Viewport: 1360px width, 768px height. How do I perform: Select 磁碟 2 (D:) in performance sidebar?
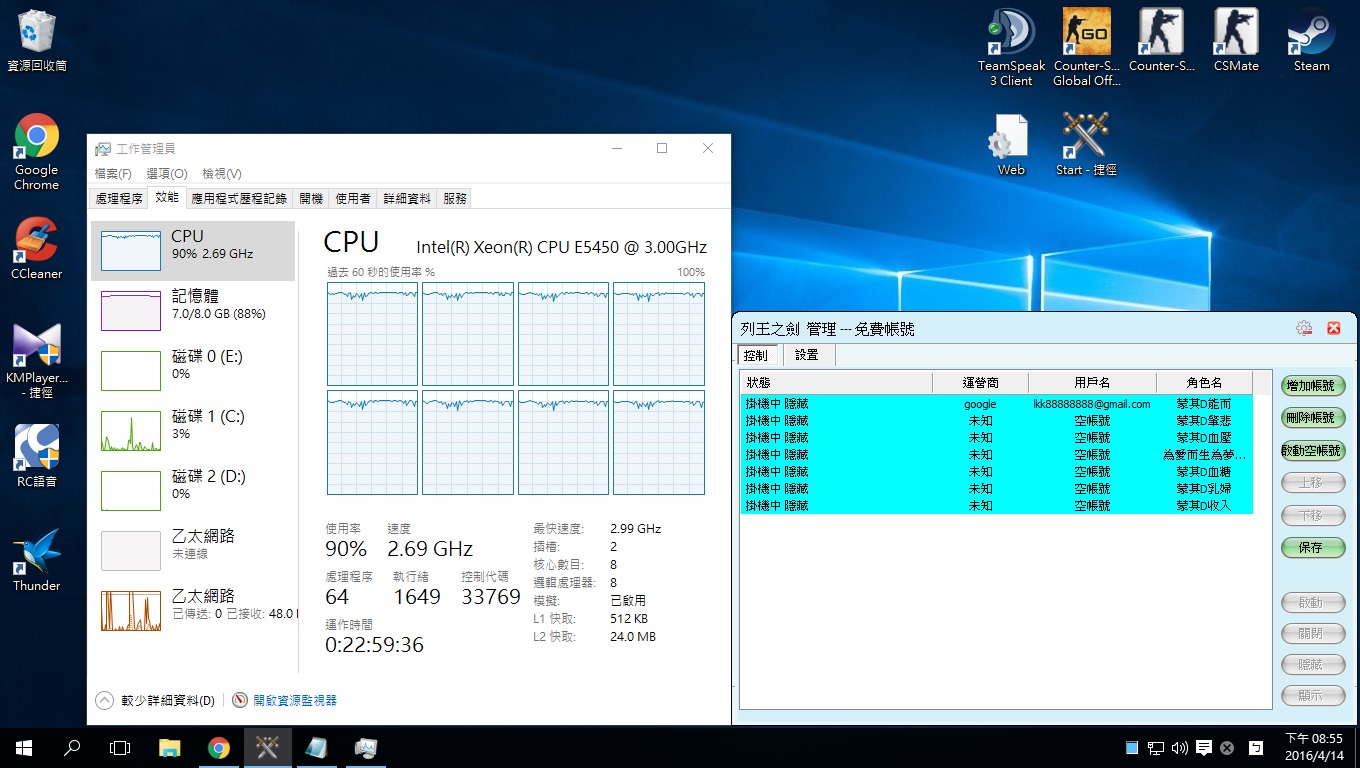tap(193, 490)
